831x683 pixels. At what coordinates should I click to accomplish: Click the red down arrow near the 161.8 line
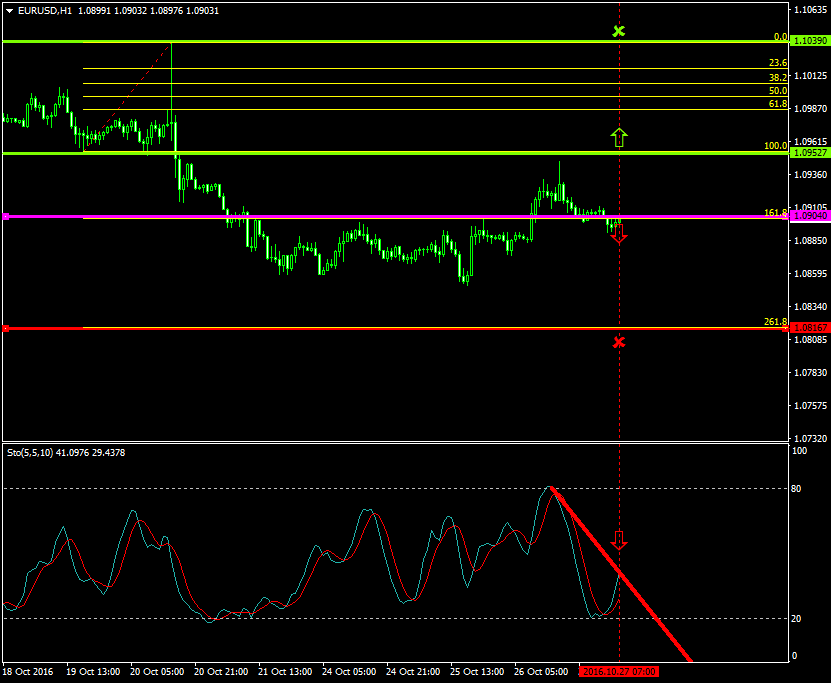point(620,234)
